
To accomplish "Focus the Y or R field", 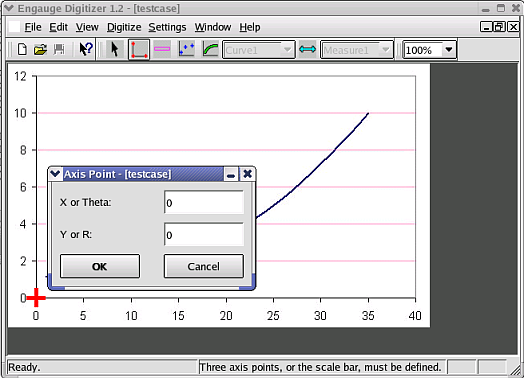I will click(204, 234).
